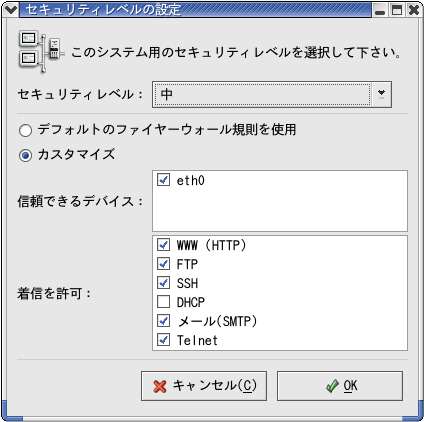This screenshot has height=422, width=424.
Task: Click the network computers icon in header
Action: point(40,52)
